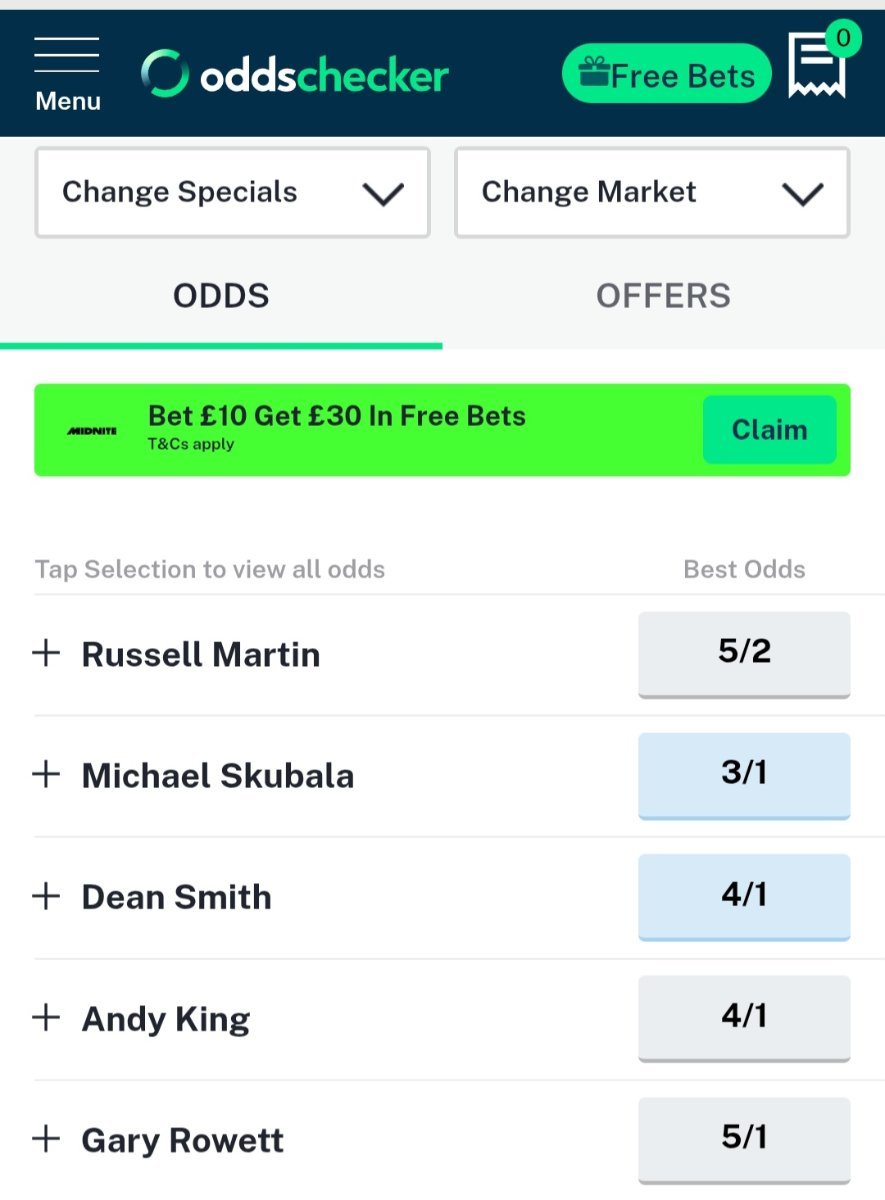Select Russell Martin 5/2 odds
885x1200 pixels.
tap(744, 653)
